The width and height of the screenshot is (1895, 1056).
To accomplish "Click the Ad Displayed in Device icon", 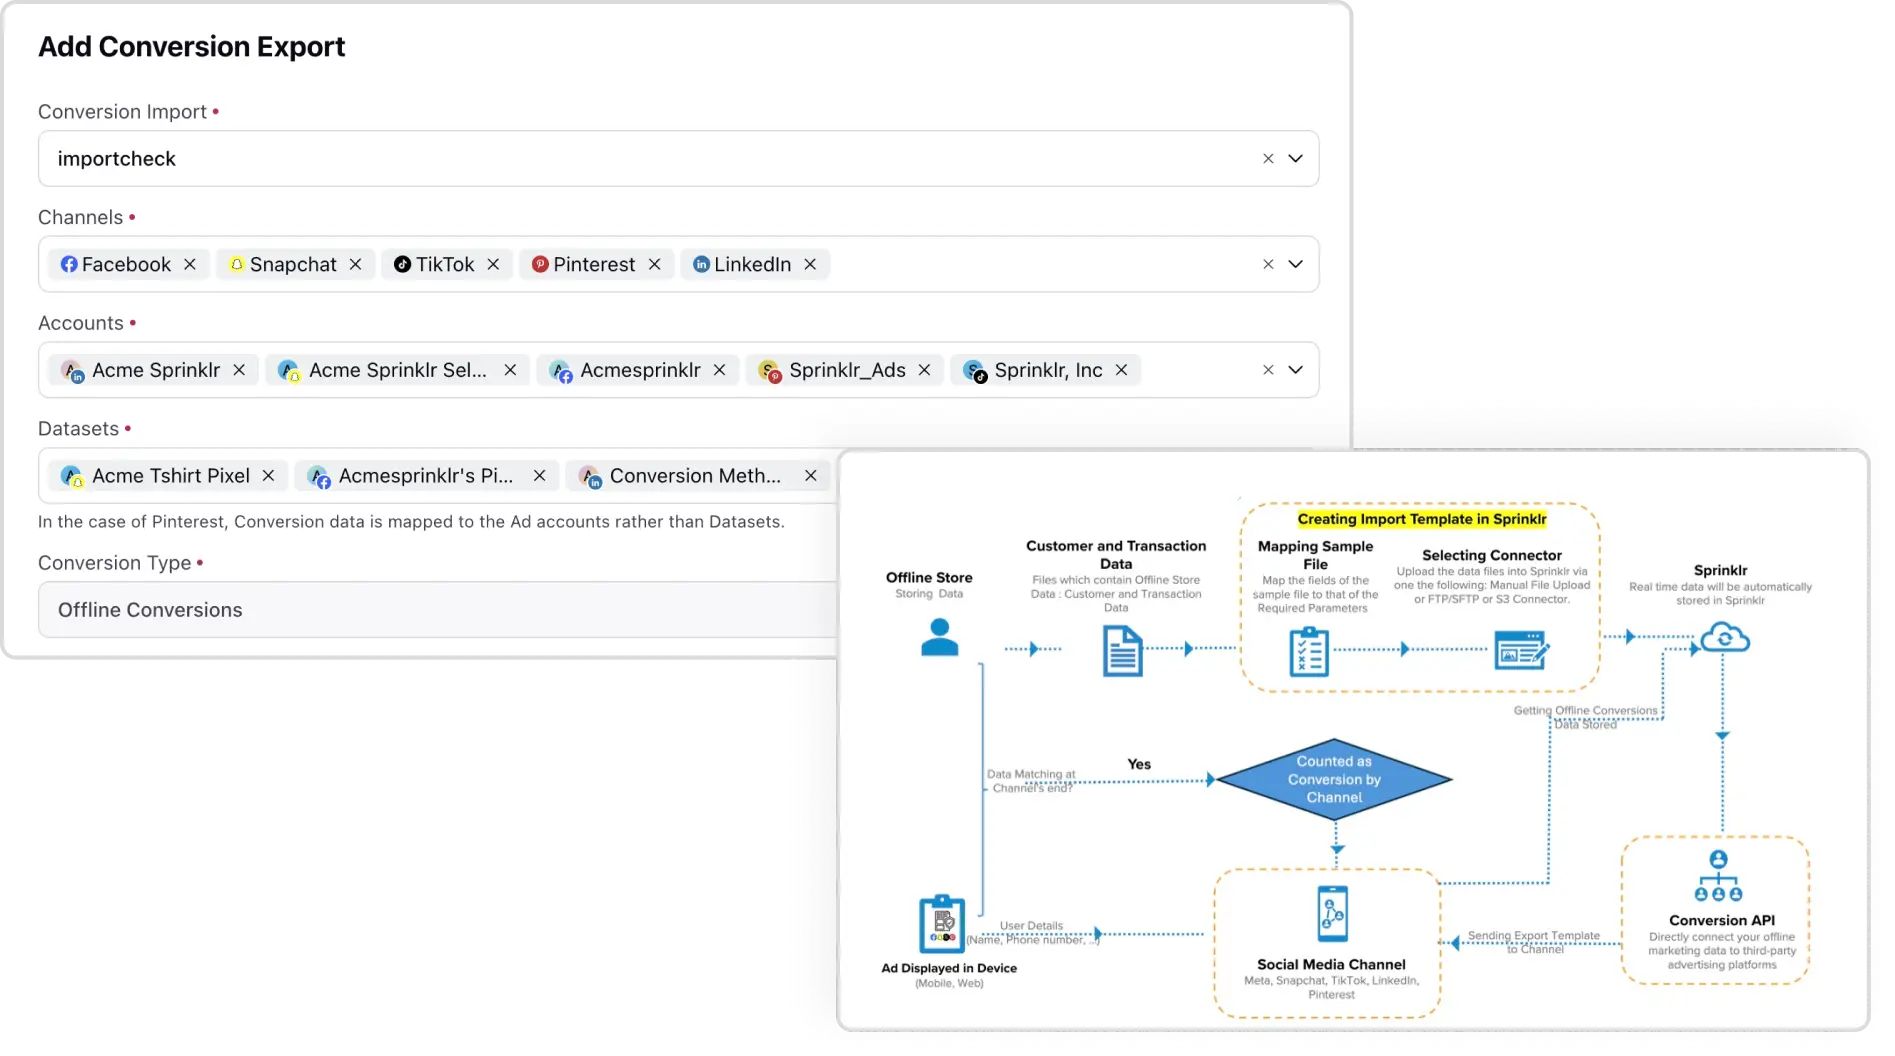I will [x=942, y=924].
